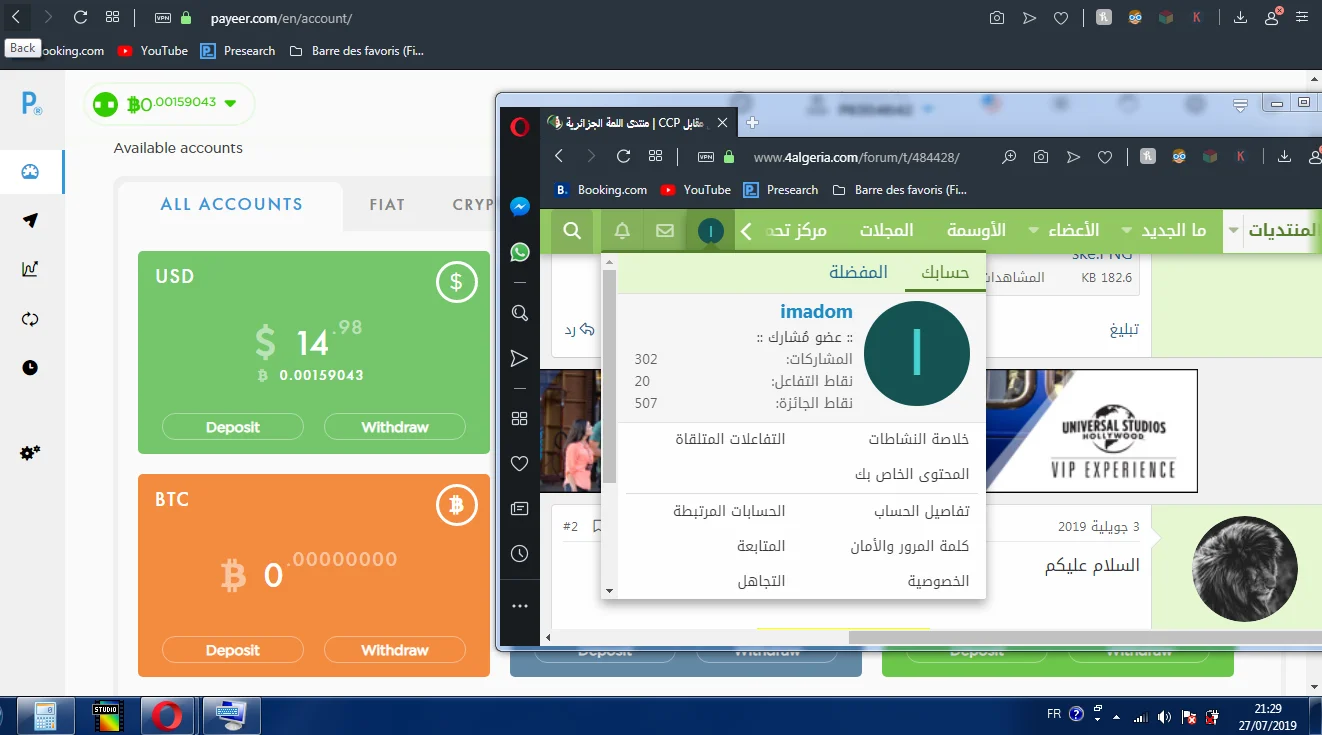Open Payeer transfer paper plane icon
The width and height of the screenshot is (1322, 735).
[x=30, y=221]
